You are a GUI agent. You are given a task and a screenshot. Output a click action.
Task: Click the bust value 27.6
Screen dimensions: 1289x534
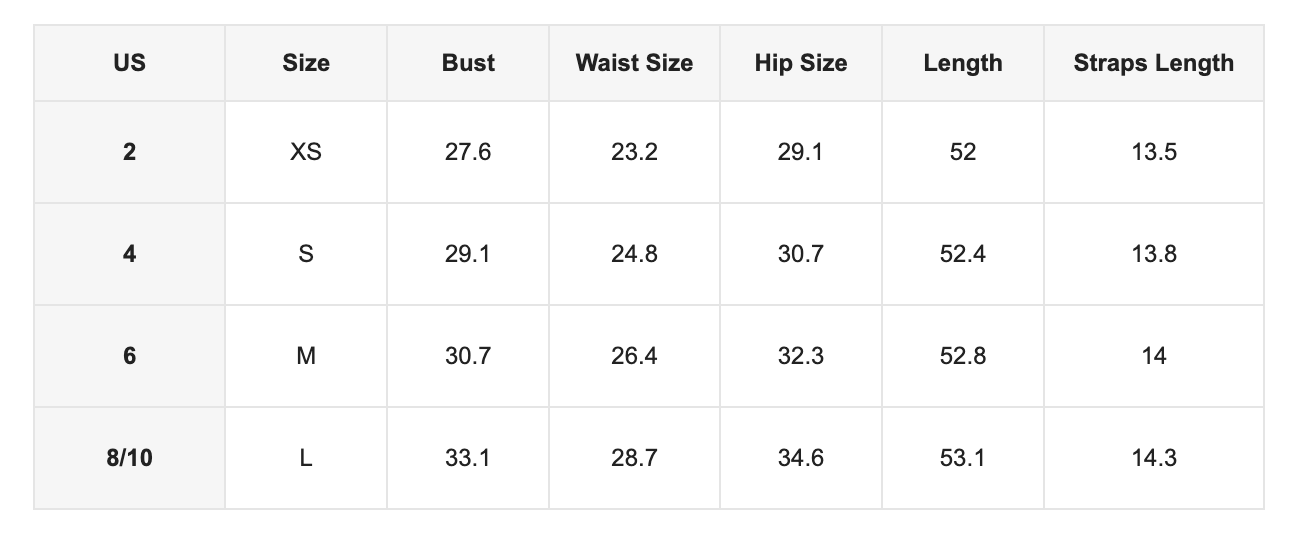click(x=468, y=152)
